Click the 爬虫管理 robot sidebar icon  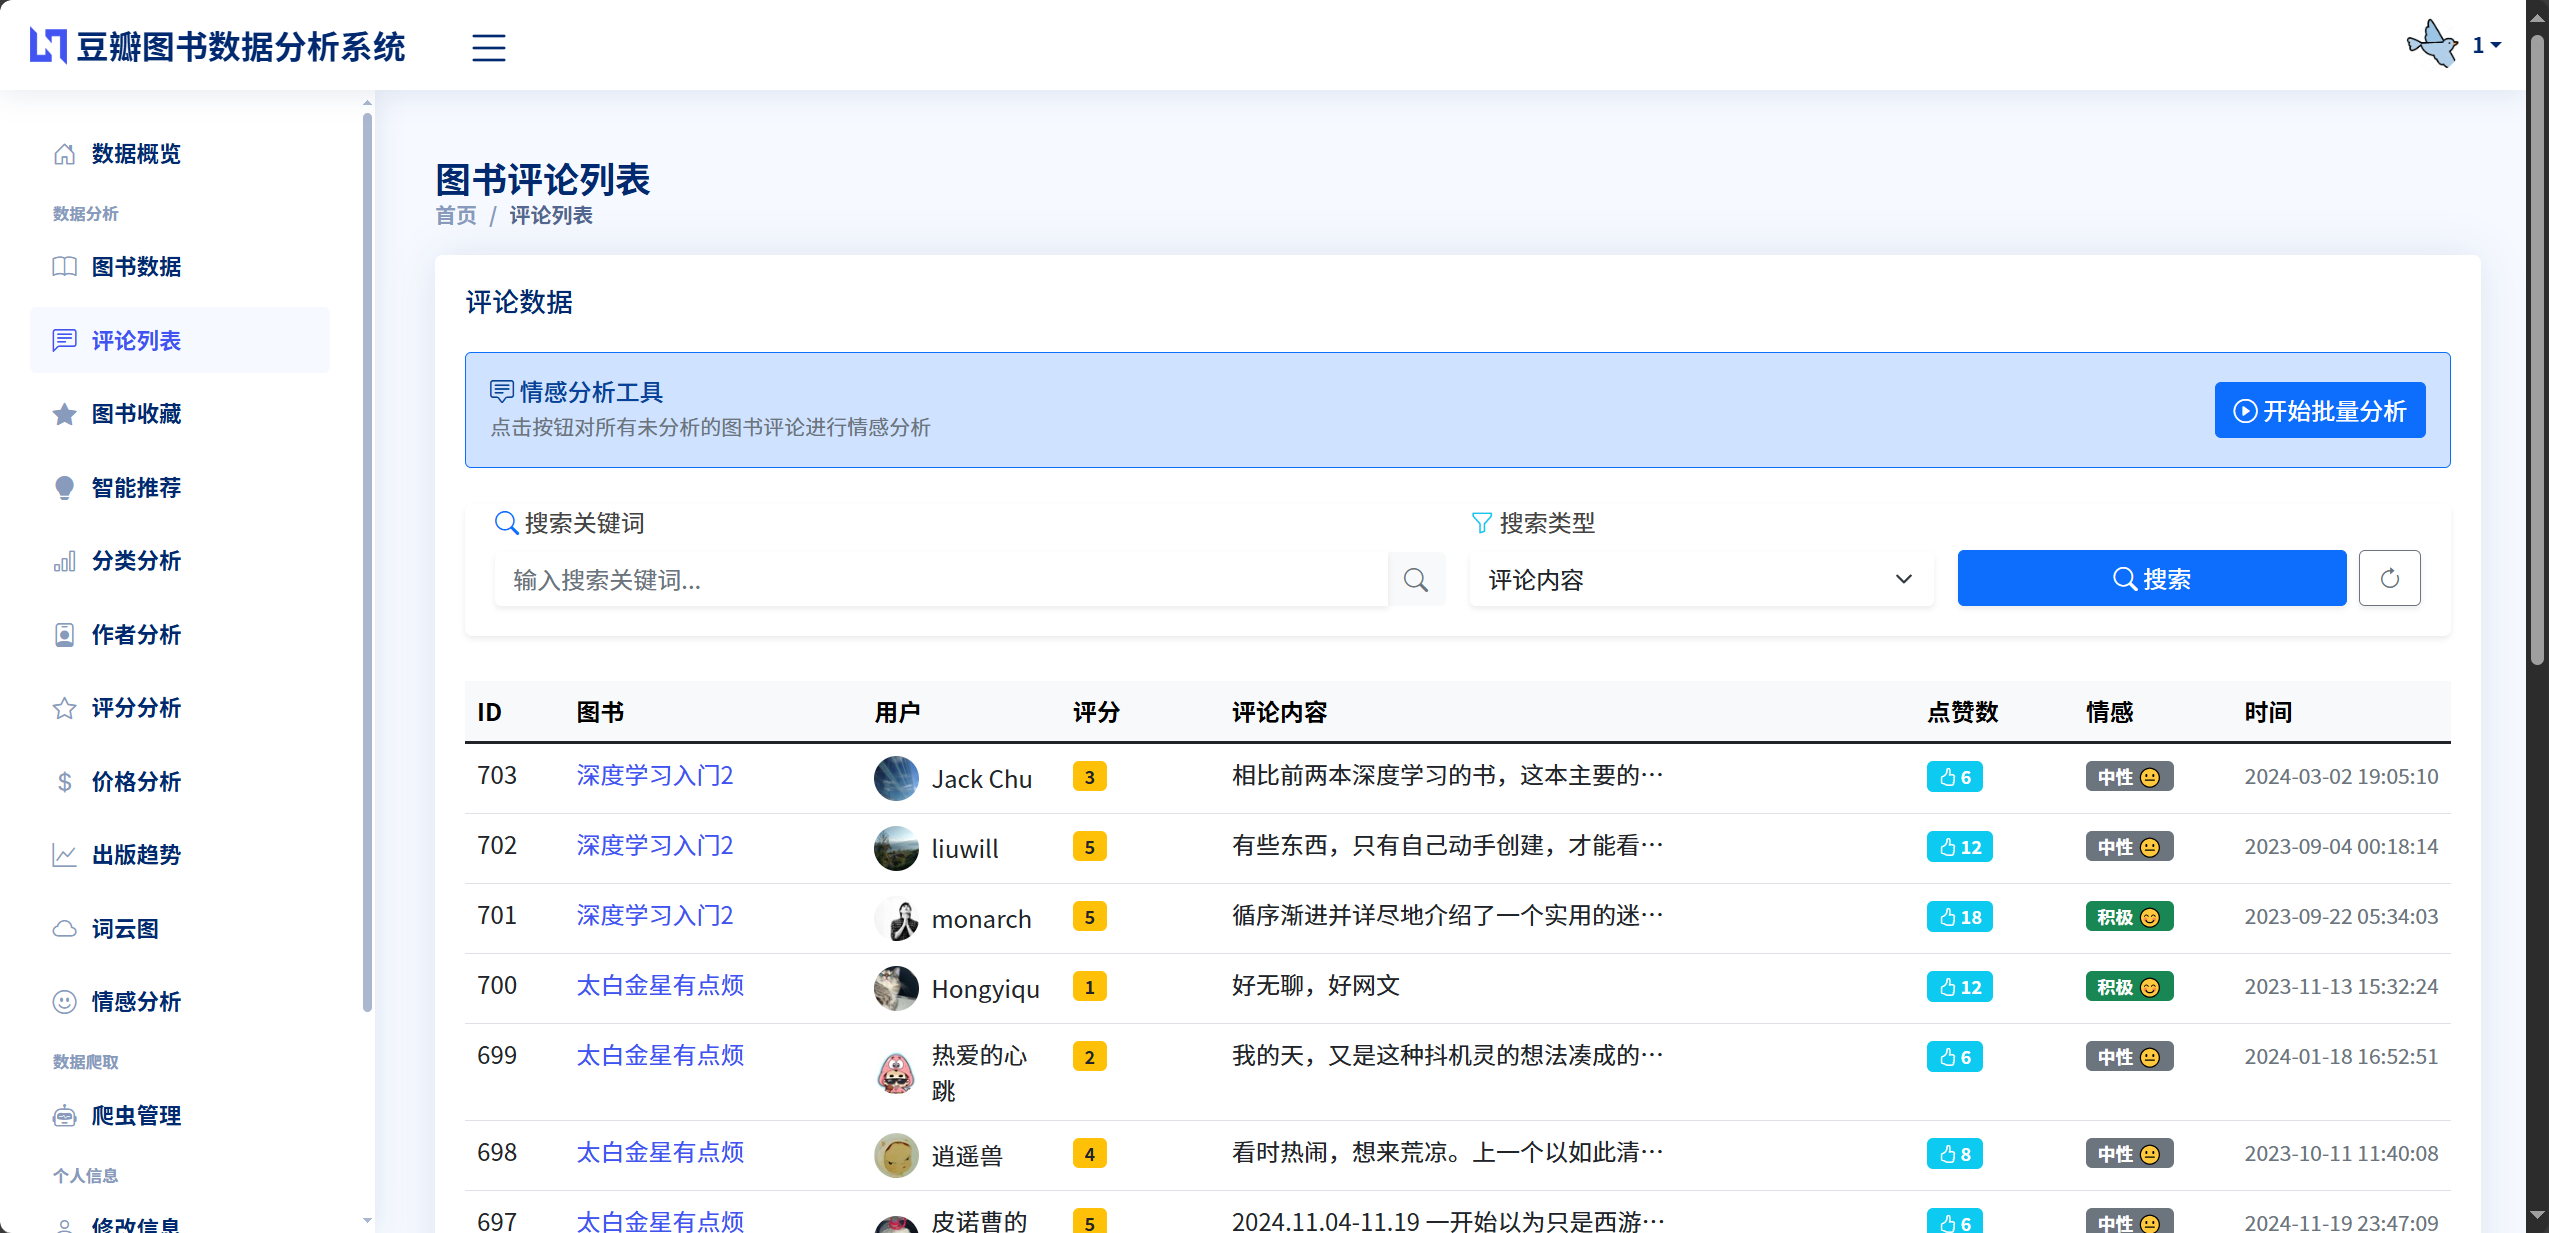[x=64, y=1116]
